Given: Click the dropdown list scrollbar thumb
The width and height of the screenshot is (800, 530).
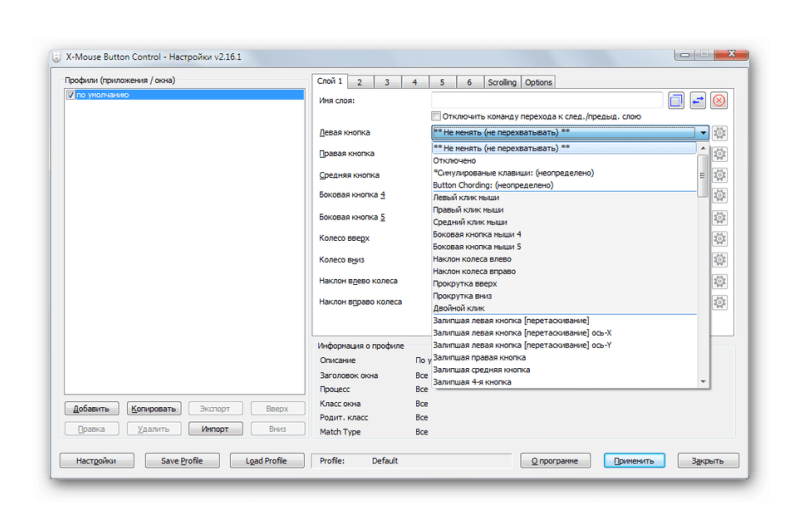Looking at the screenshot, I should coord(703,176).
